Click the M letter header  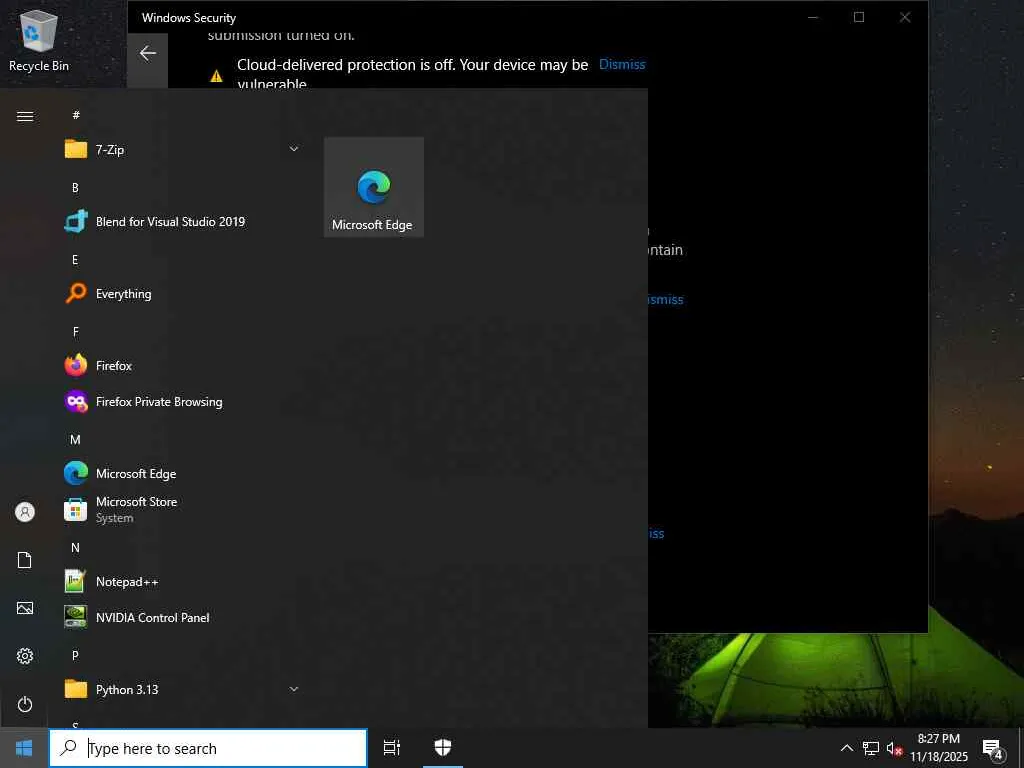[x=75, y=440]
